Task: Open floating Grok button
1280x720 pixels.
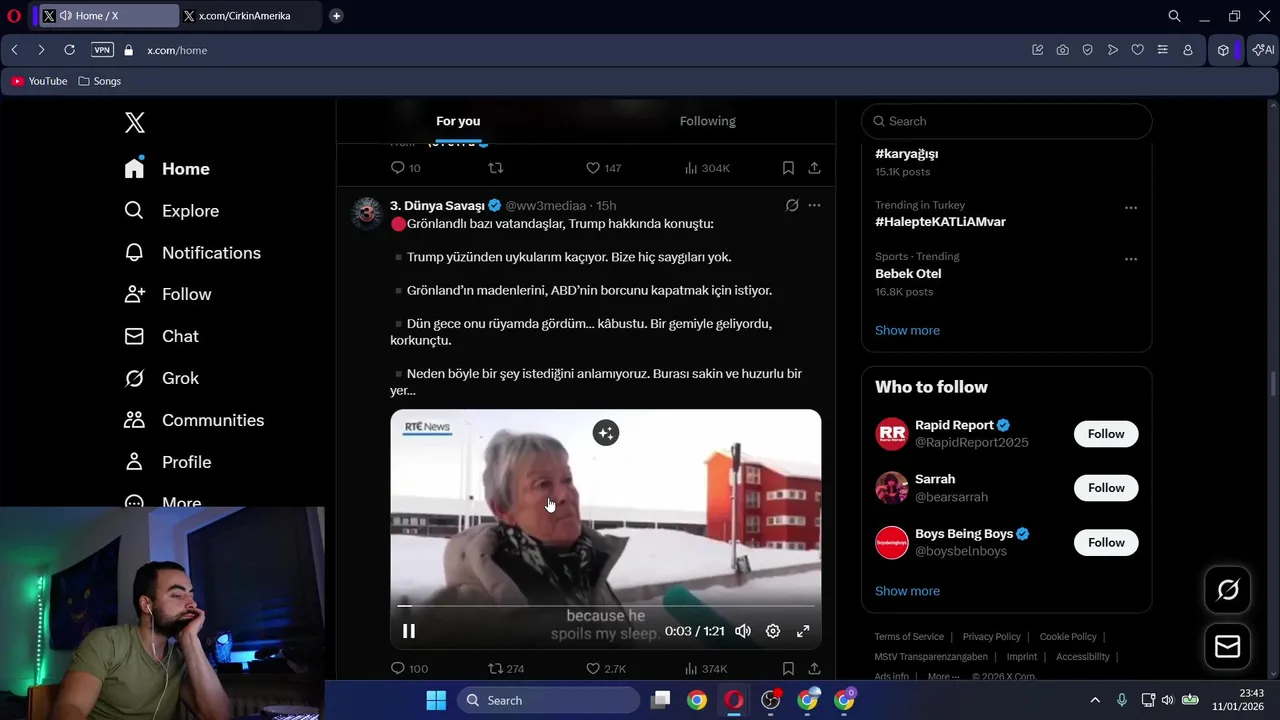Action: [x=1228, y=590]
